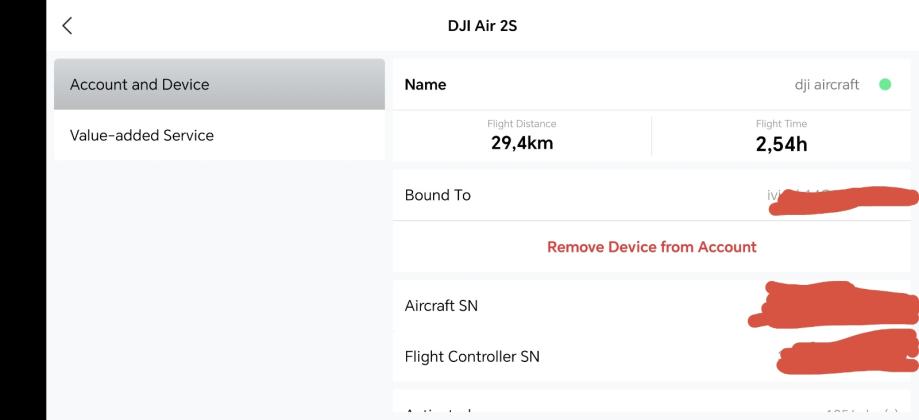The image size is (919, 420).
Task: Tap the partially visible row at the bottom
Action: [x=651, y=408]
